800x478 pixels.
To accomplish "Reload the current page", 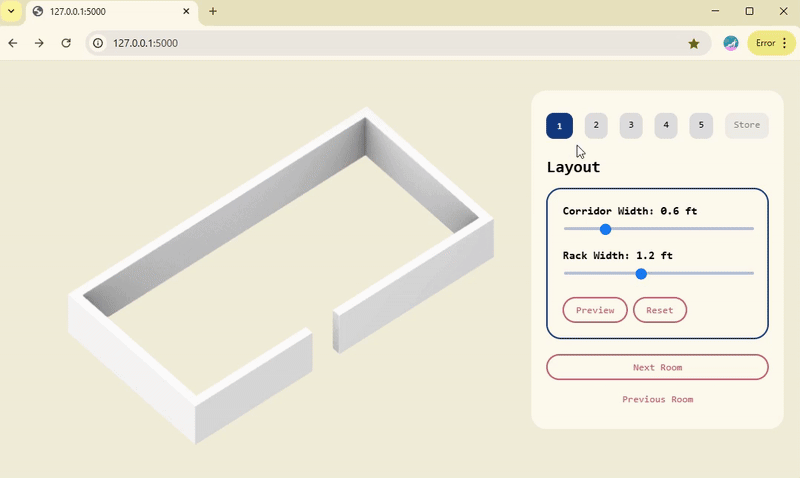I will coord(66,43).
